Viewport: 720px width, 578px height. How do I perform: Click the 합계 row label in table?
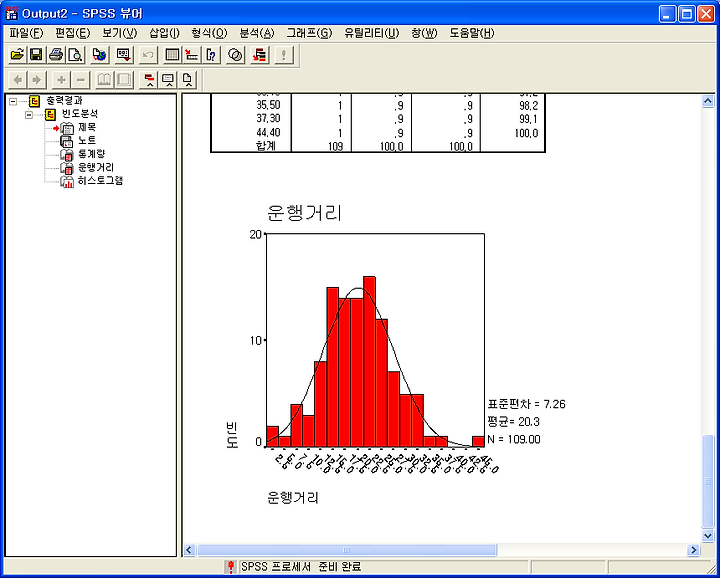(x=266, y=146)
